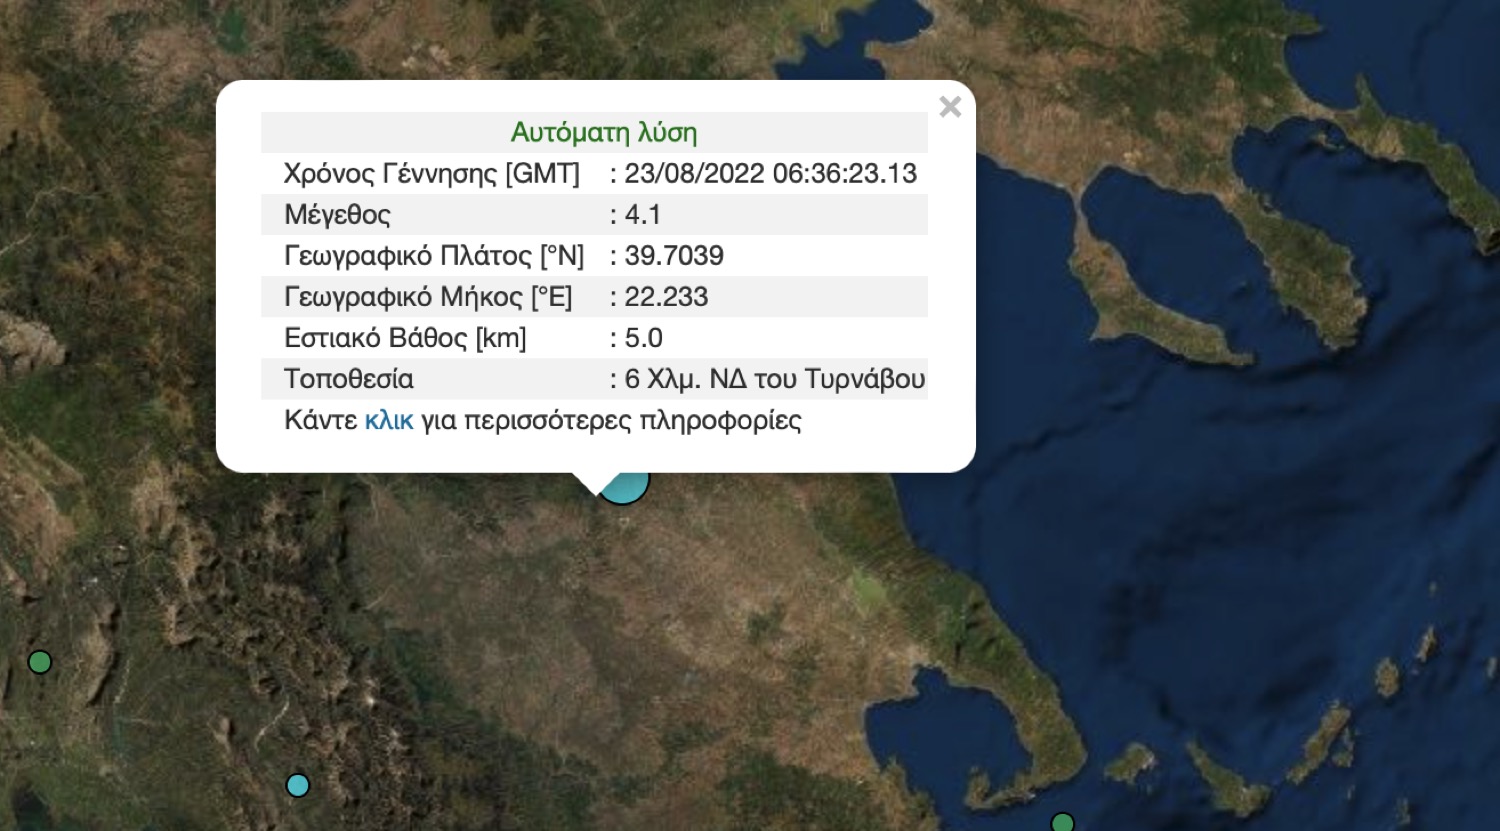Image resolution: width=1500 pixels, height=831 pixels.
Task: Click the 'Εστιακό Βάθος [km]' label
Action: tap(405, 338)
